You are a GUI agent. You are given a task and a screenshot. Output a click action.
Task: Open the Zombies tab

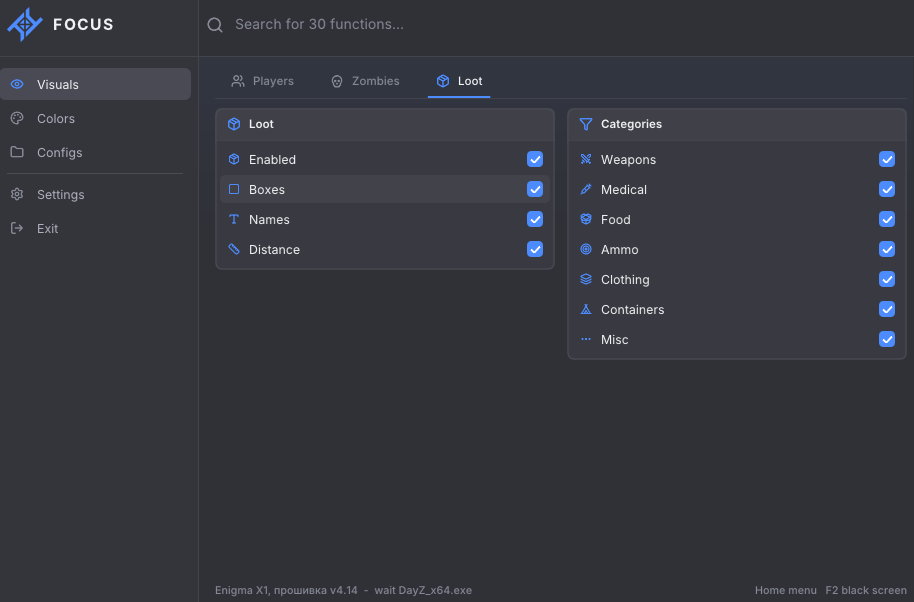pos(365,81)
